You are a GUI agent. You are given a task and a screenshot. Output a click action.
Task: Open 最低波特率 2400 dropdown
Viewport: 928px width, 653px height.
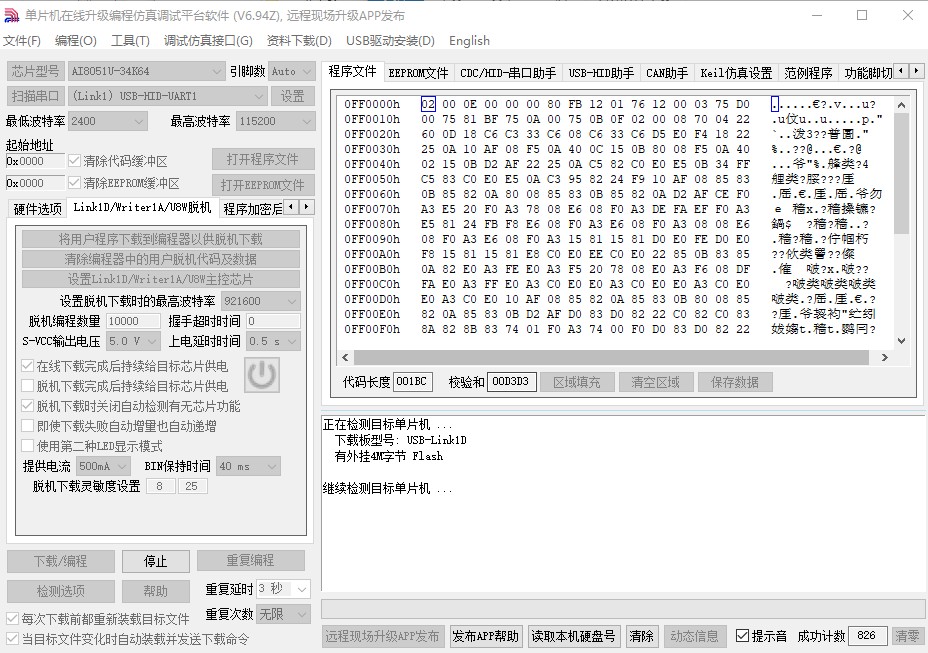tap(107, 121)
